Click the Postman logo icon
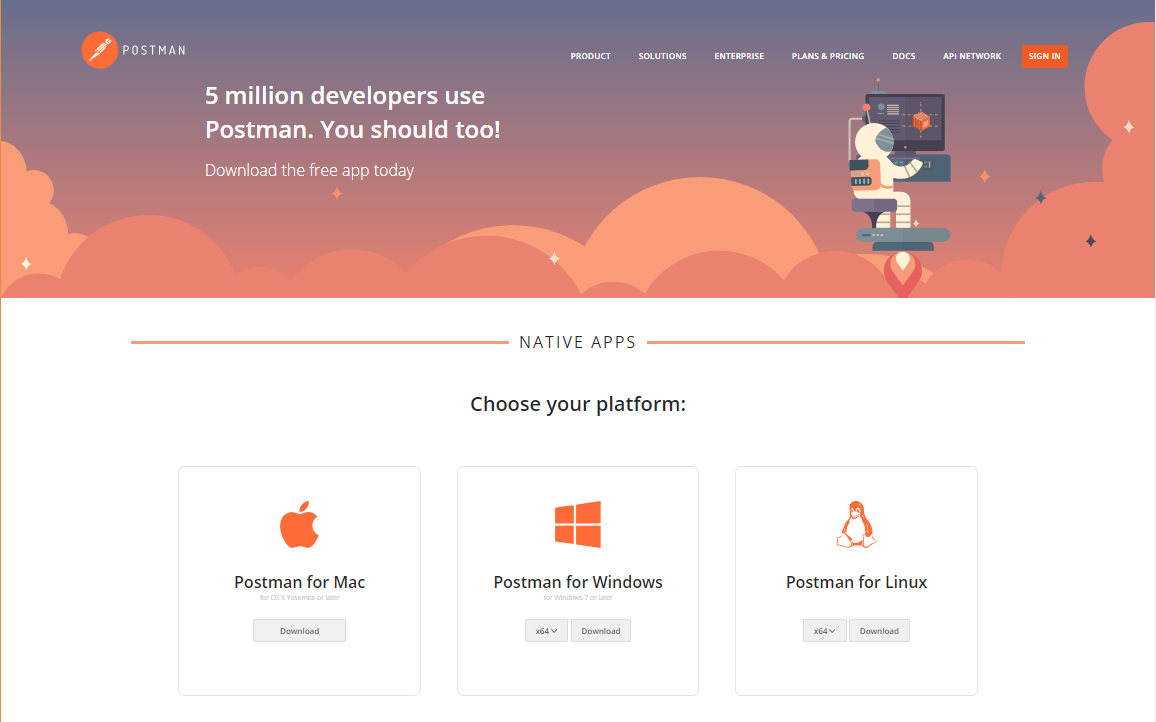 point(100,50)
